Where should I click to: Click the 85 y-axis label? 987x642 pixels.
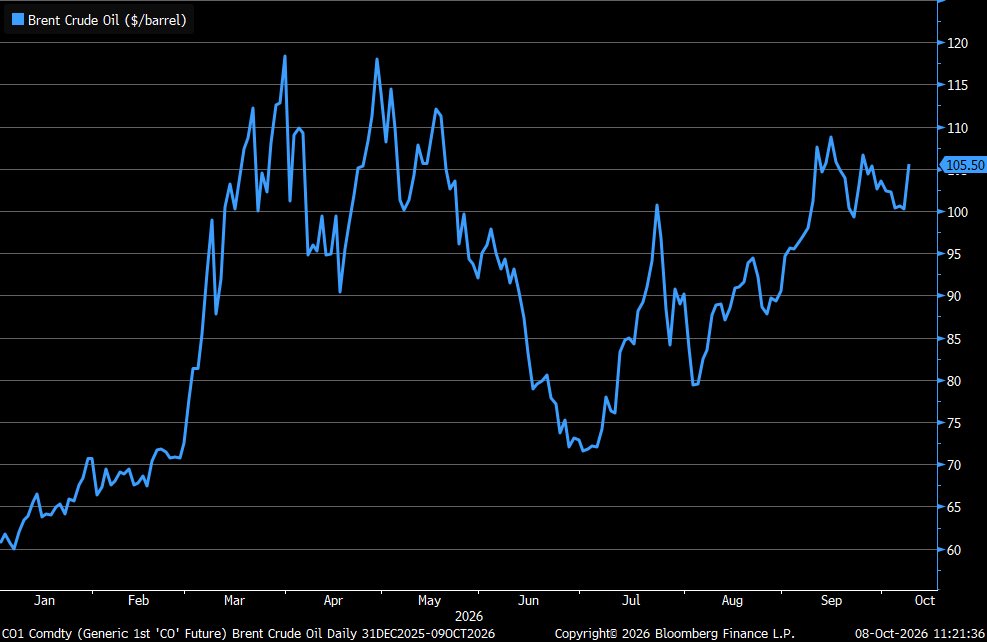(954, 339)
